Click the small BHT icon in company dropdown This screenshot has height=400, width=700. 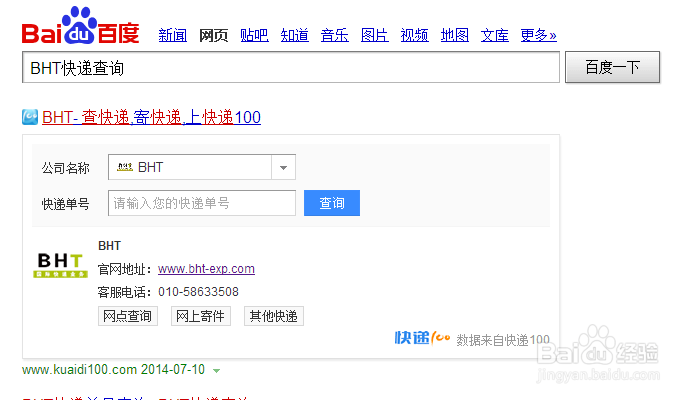pyautogui.click(x=125, y=167)
